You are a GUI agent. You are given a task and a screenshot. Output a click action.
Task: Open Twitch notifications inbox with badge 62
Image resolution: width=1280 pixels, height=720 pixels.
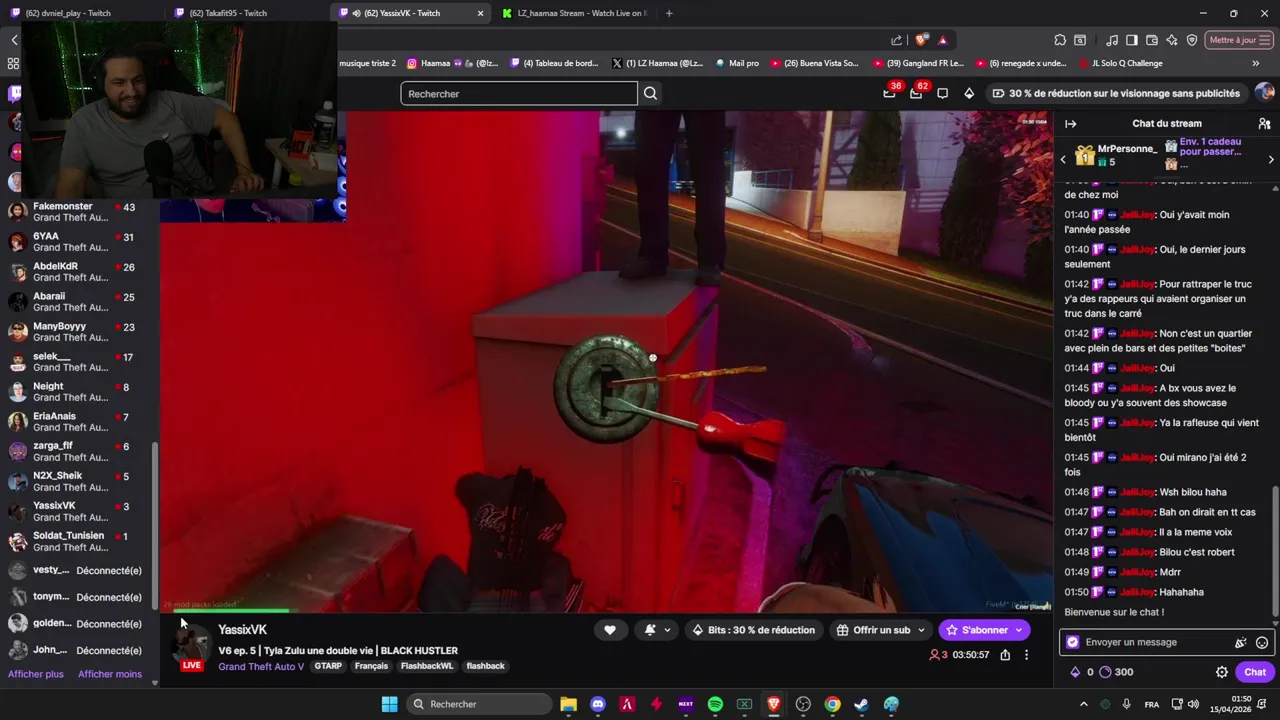coord(916,93)
